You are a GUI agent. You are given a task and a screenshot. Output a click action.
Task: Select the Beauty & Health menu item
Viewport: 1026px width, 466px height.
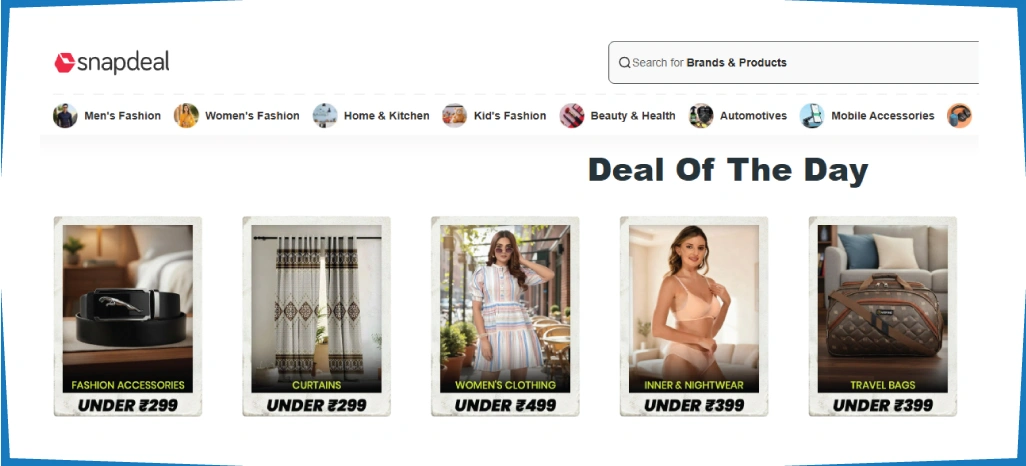click(x=633, y=116)
